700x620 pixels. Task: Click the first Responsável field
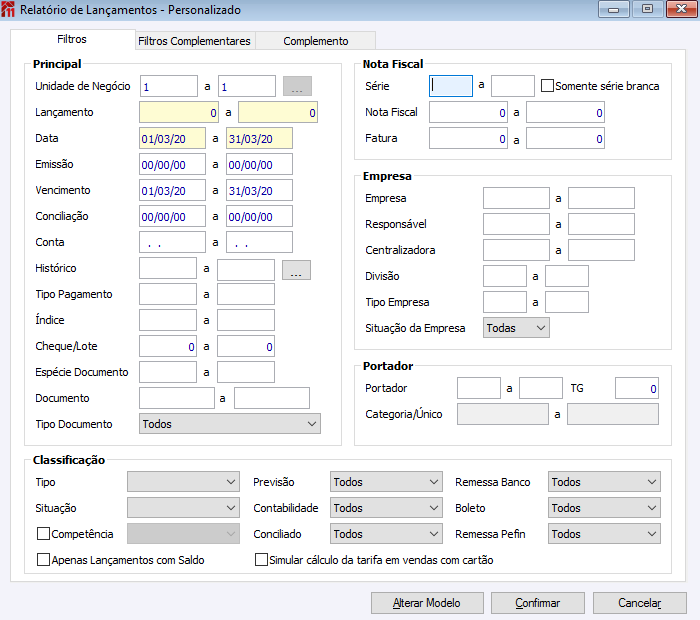tap(516, 224)
